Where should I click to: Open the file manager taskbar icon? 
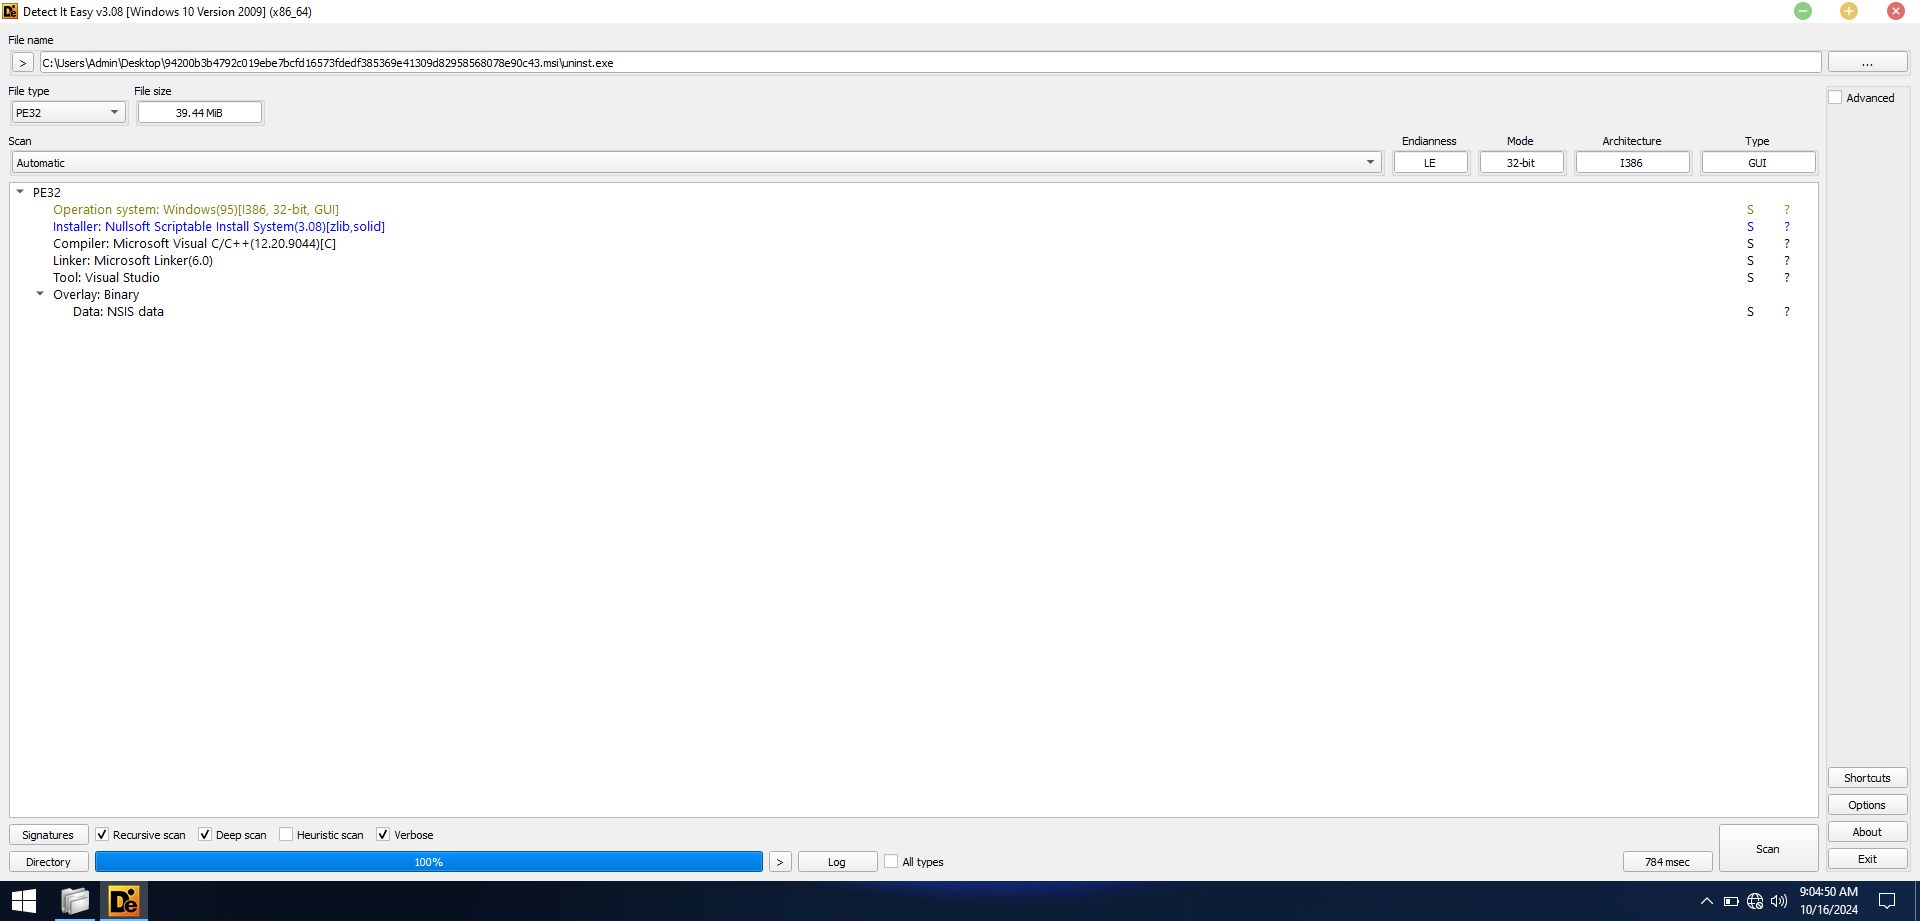(75, 901)
